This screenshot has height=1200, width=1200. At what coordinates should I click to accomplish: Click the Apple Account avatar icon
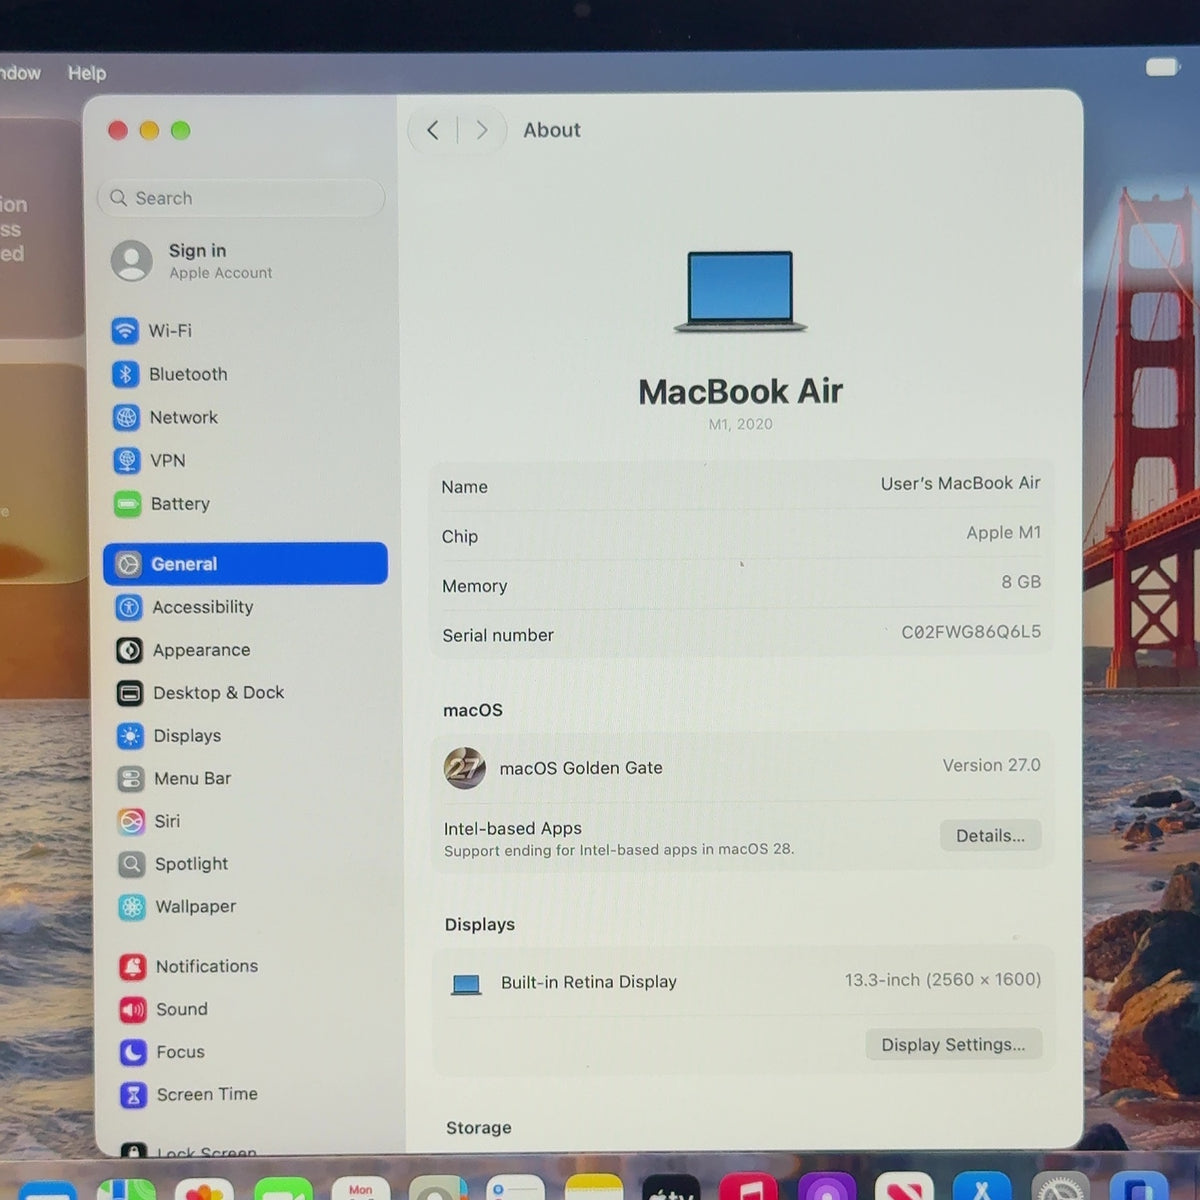coord(132,261)
